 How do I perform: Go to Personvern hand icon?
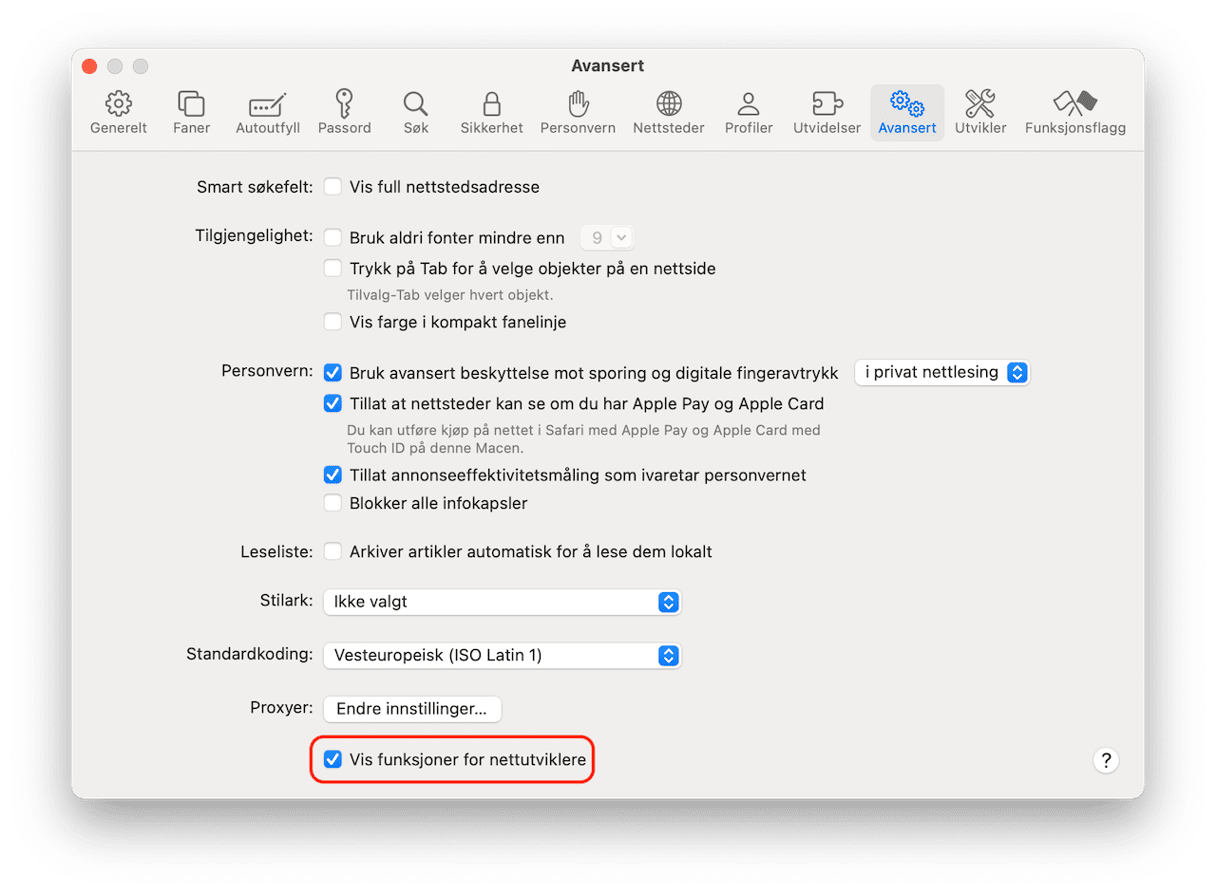tap(577, 112)
